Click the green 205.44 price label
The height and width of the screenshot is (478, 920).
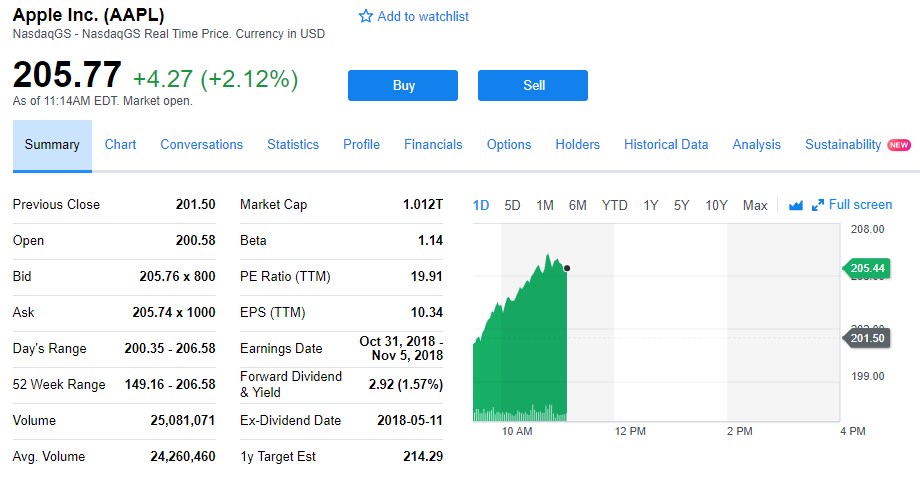point(867,268)
